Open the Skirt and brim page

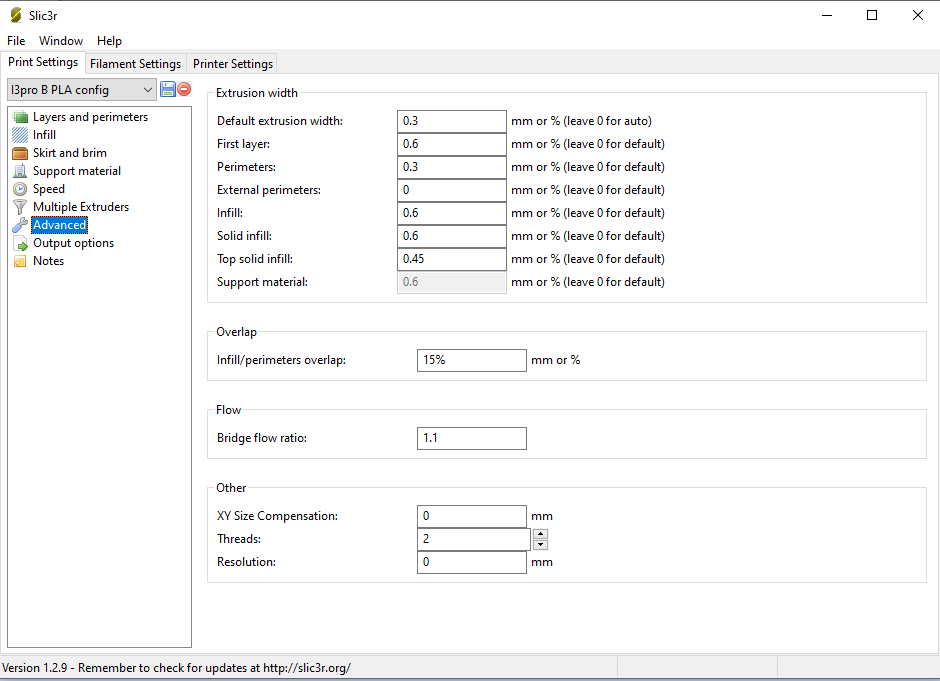[x=69, y=153]
